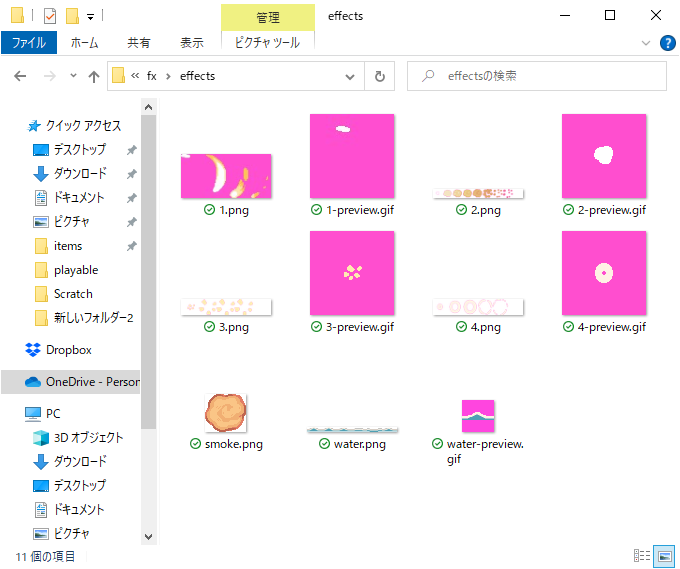
Task: Click the smoke.png file name label
Action: pyautogui.click(x=233, y=444)
